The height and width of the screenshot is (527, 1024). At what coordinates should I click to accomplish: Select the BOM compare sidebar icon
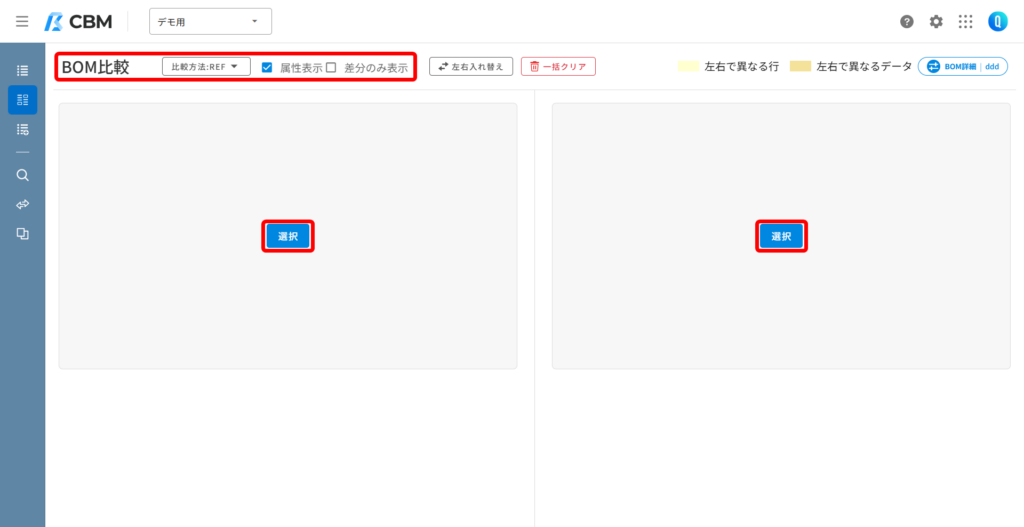tap(22, 100)
